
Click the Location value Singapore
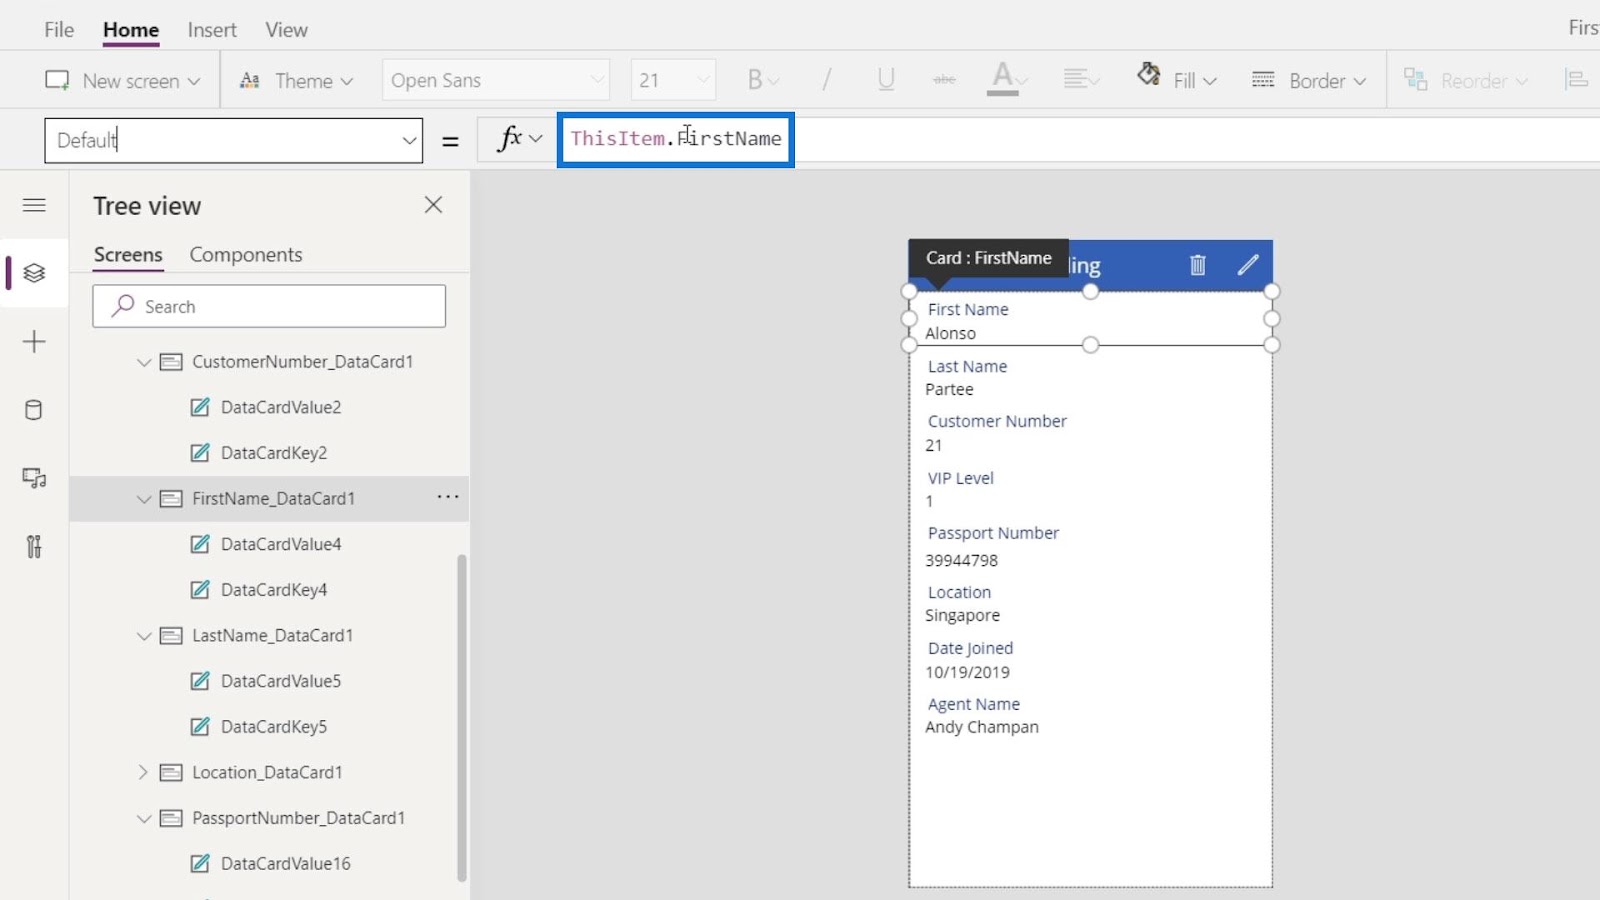click(962, 616)
